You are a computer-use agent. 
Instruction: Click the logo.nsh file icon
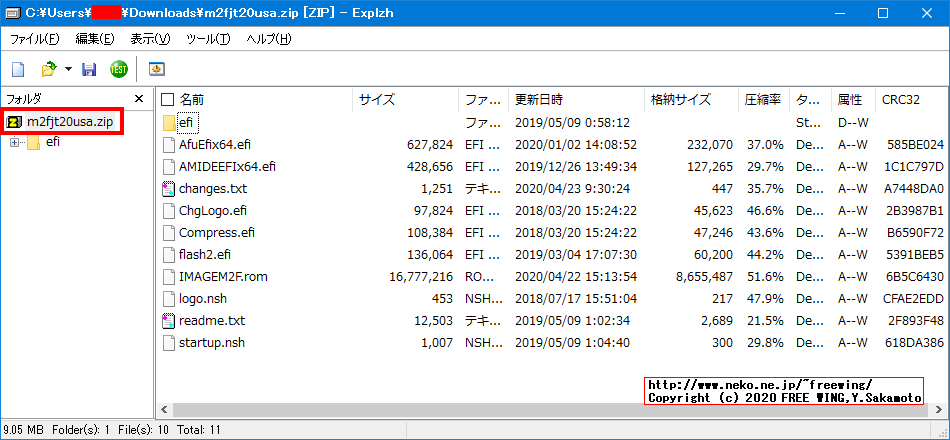point(169,299)
